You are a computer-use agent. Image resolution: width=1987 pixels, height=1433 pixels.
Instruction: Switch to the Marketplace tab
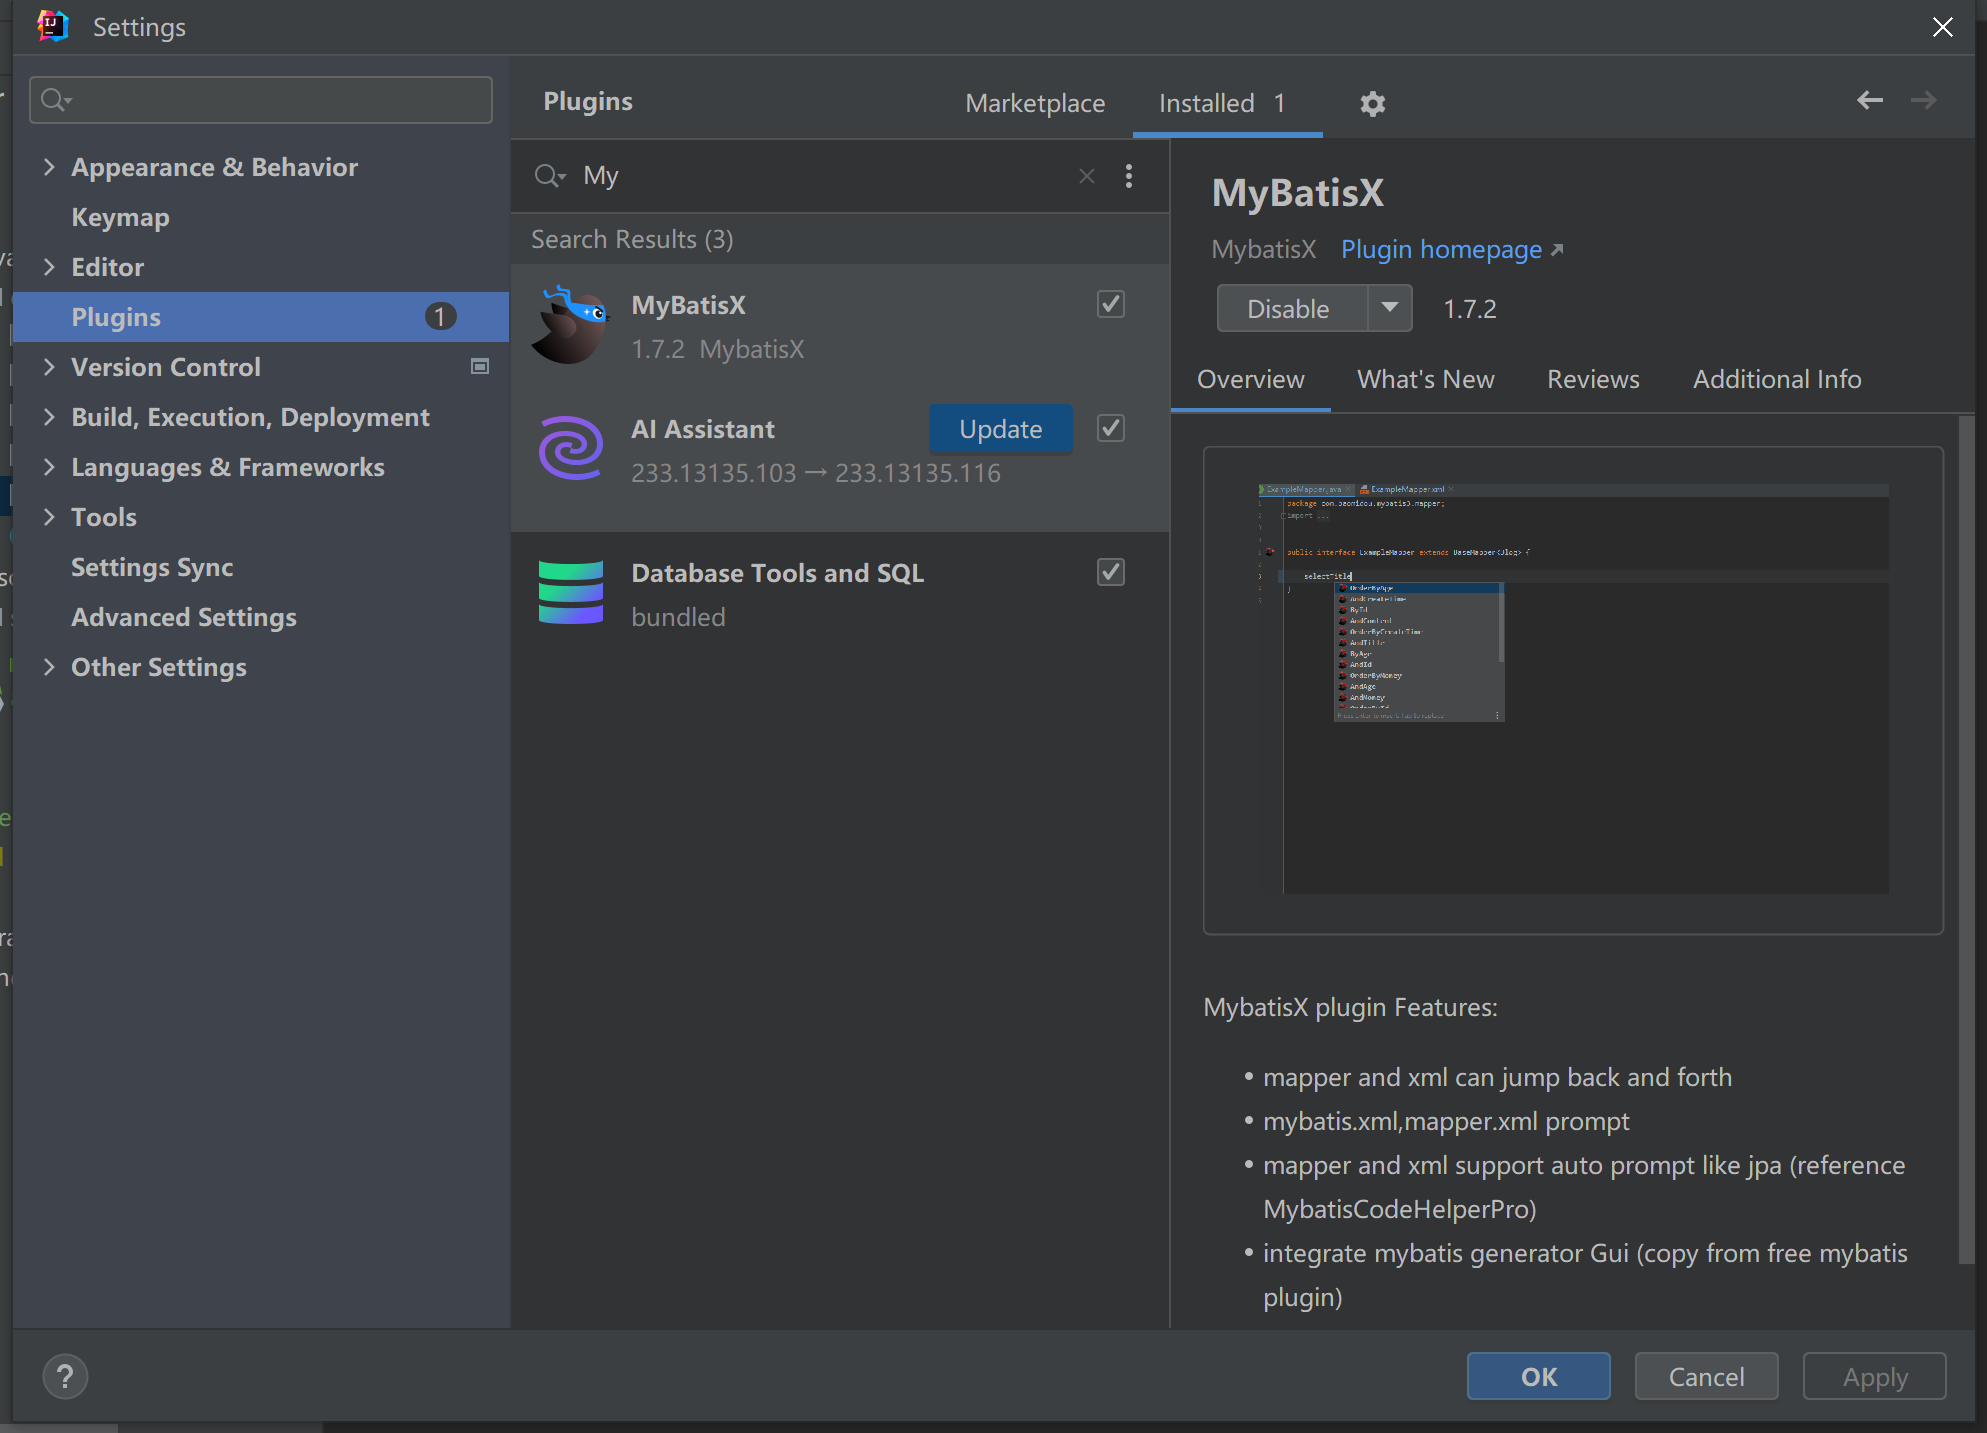point(1035,103)
